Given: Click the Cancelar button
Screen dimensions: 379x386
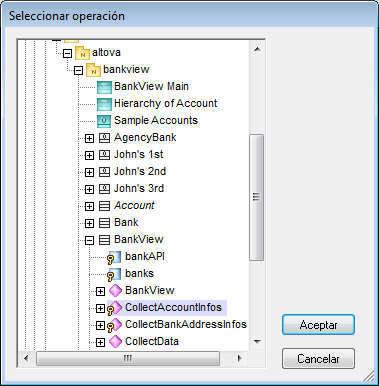Looking at the screenshot, I should pos(318,359).
